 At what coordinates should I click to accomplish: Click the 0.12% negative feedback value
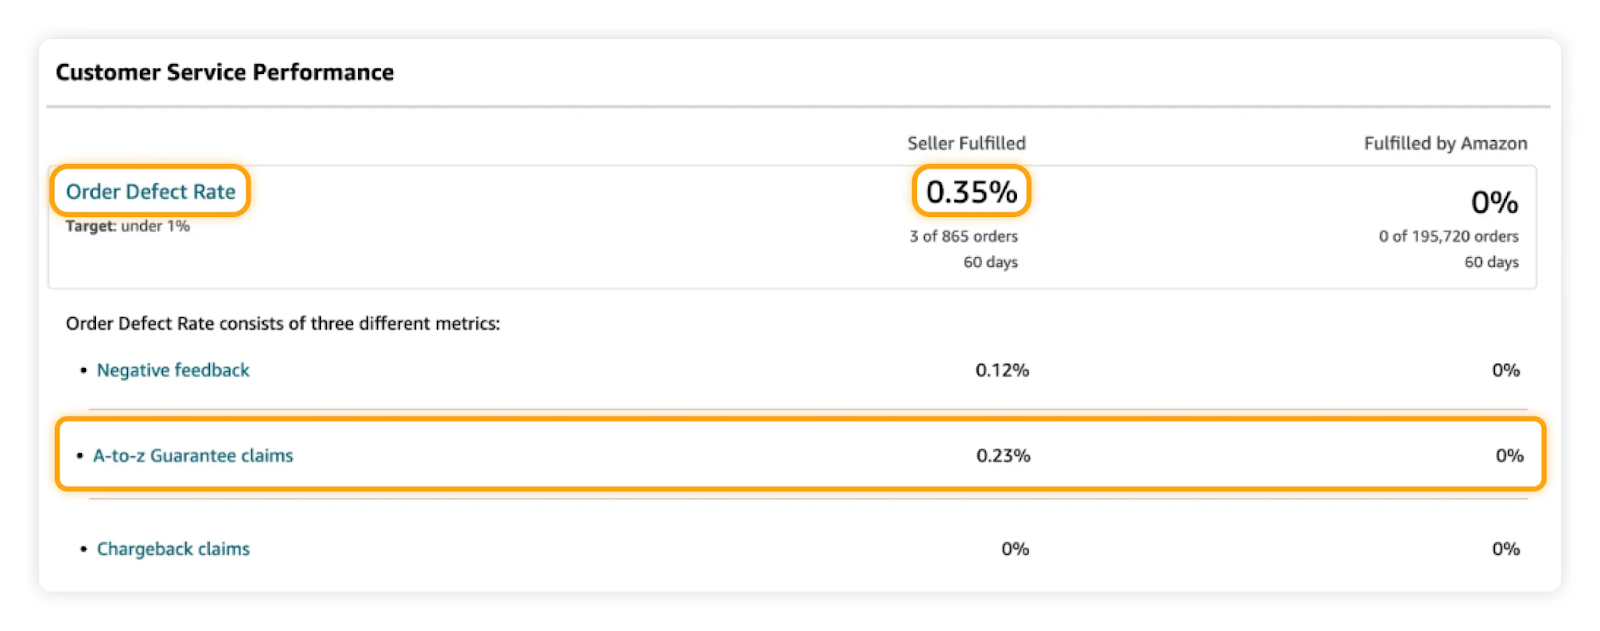(1002, 370)
